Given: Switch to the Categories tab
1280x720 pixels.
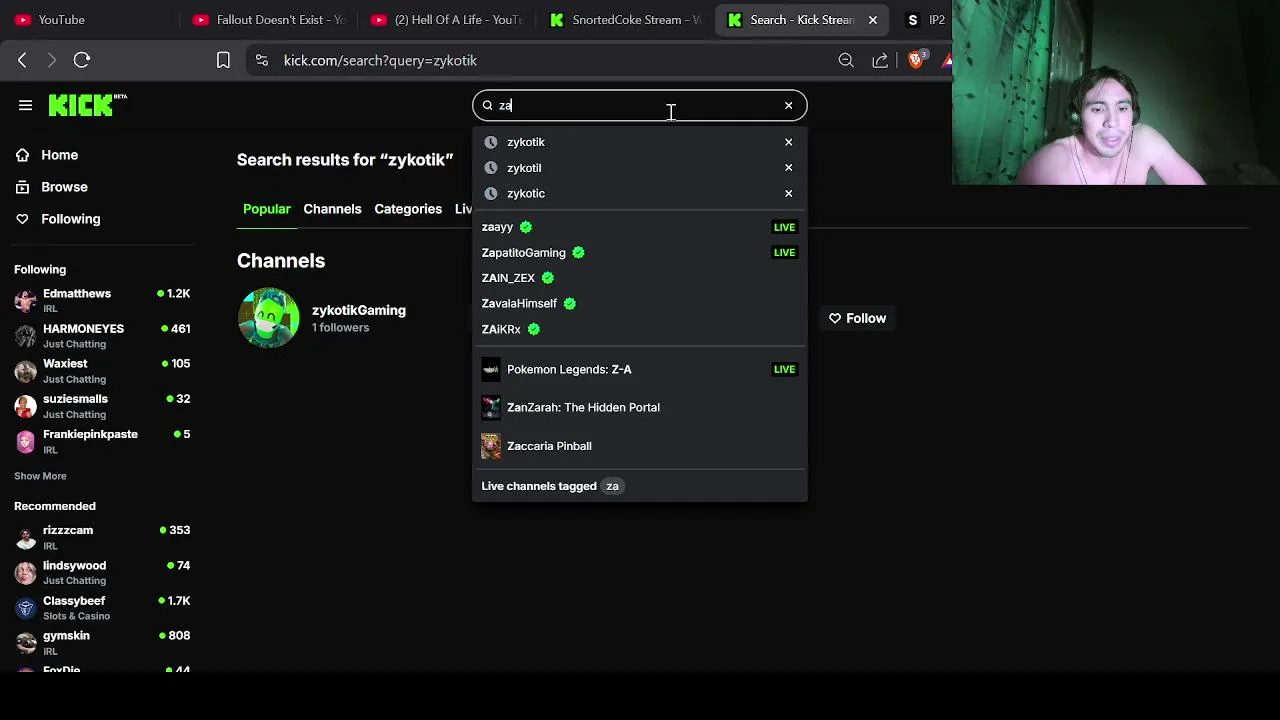Looking at the screenshot, I should [x=408, y=209].
